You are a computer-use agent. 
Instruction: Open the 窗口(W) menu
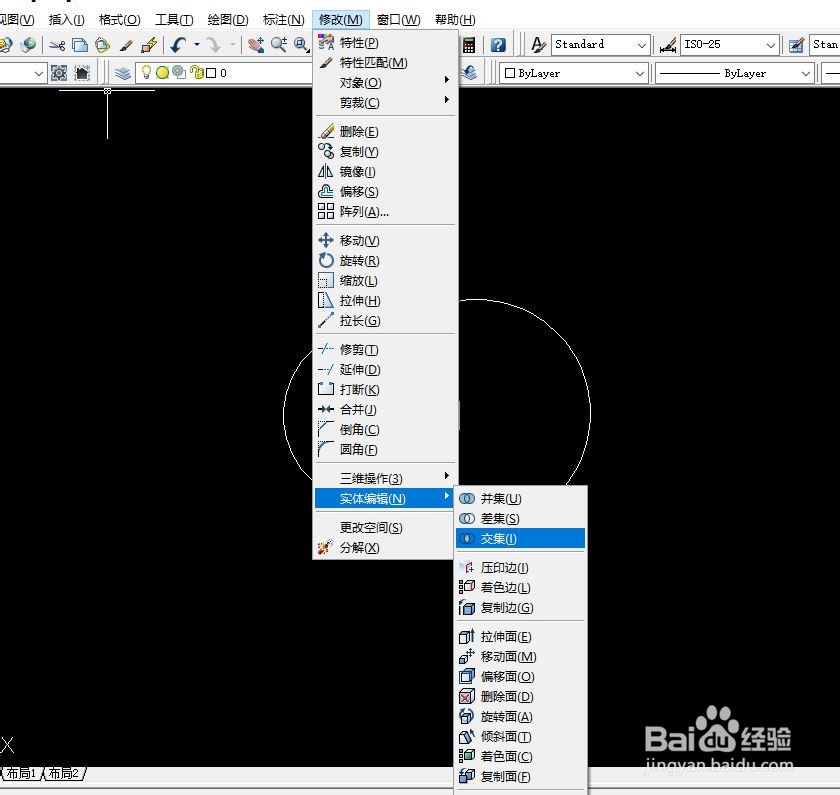click(x=398, y=20)
